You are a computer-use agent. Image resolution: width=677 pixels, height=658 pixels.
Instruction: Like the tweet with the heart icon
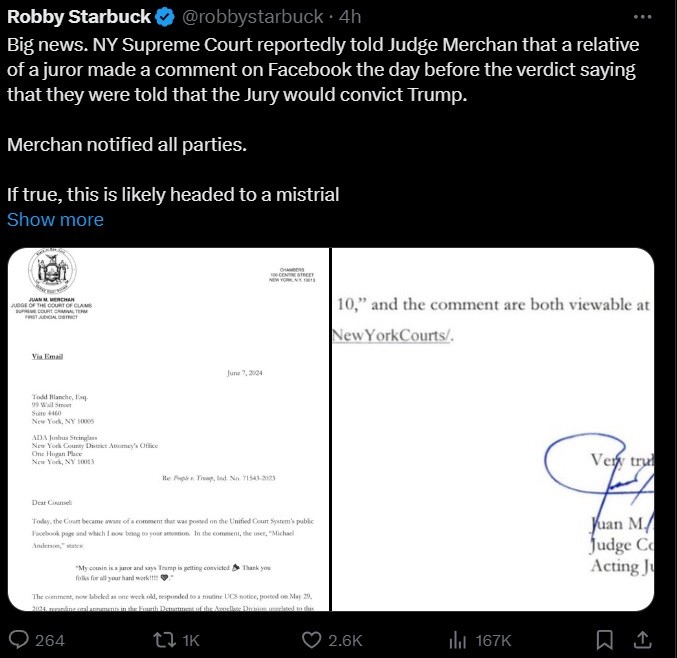click(x=312, y=639)
